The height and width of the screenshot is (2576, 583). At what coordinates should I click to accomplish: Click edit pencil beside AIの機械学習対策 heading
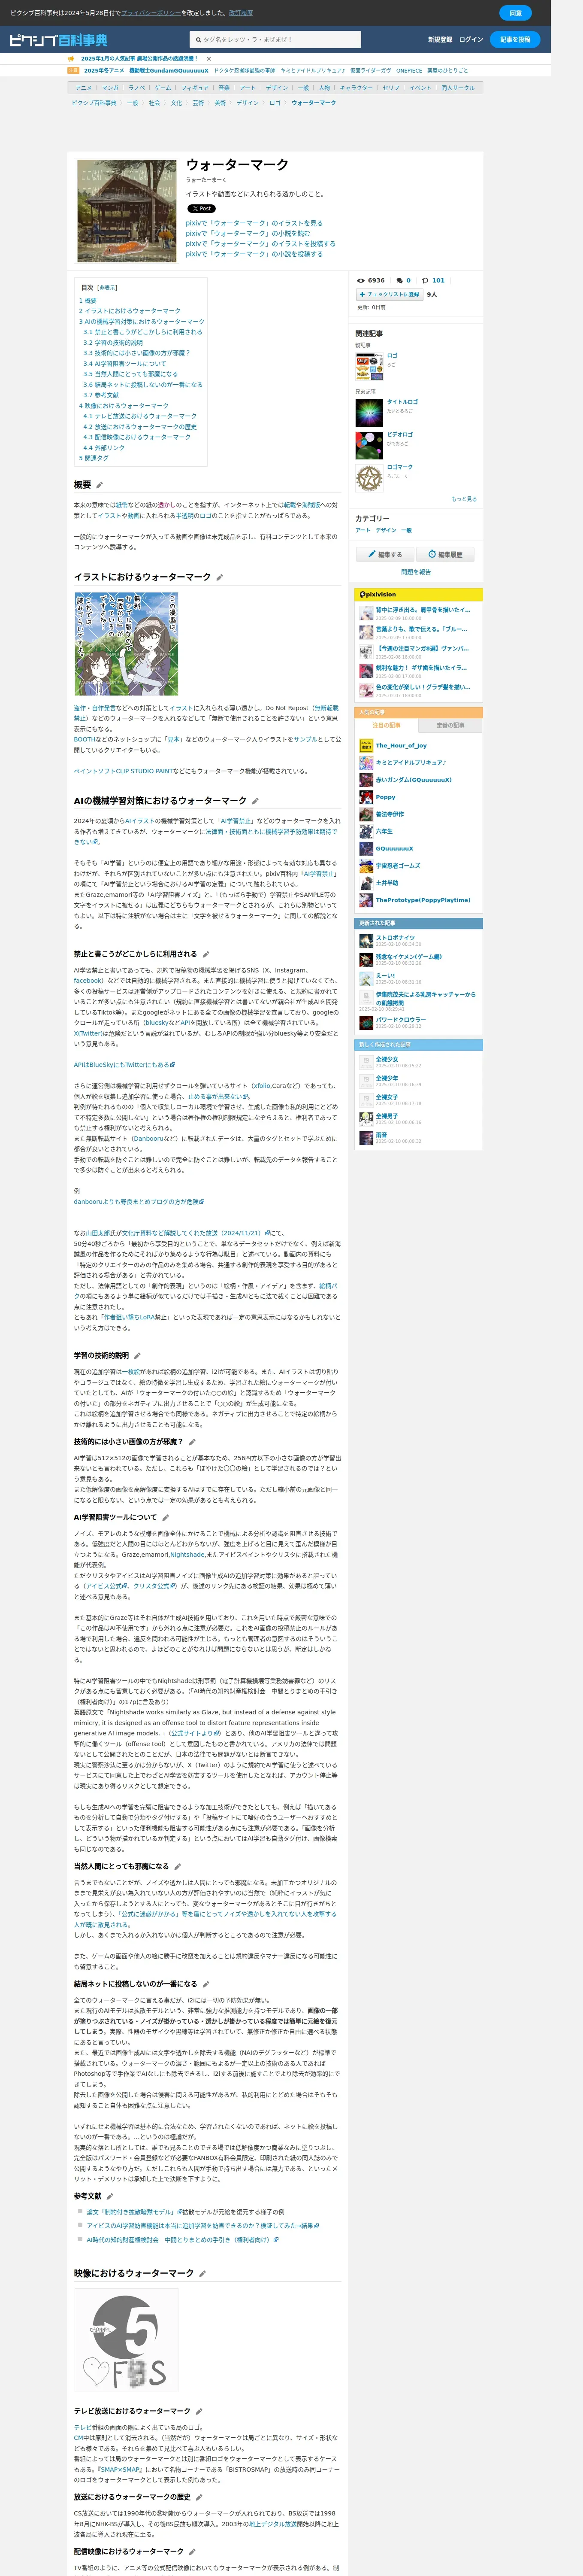click(255, 801)
